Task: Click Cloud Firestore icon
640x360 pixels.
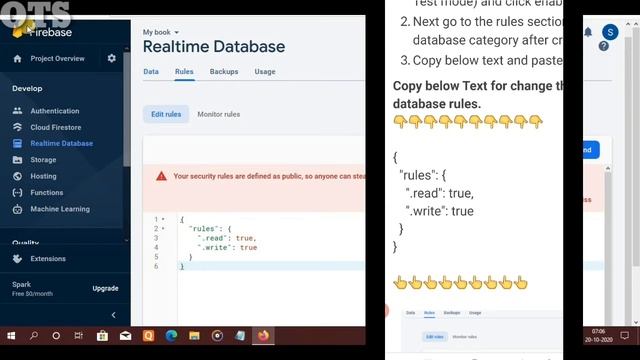Action: 17,127
